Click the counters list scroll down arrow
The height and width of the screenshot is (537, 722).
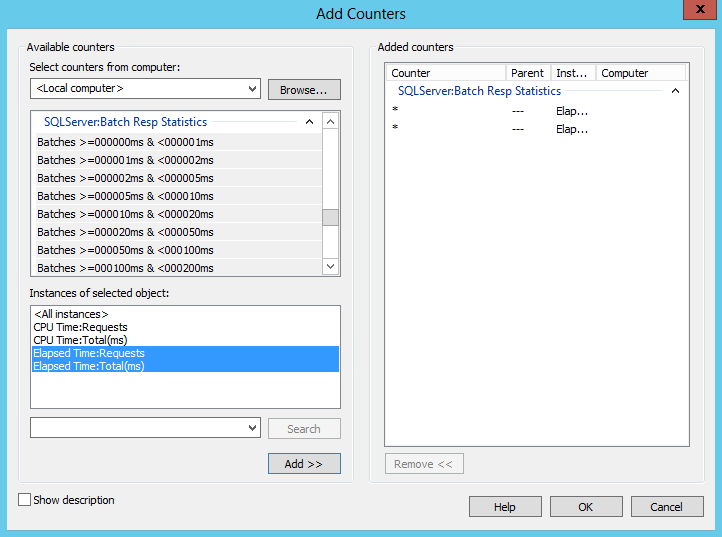pyautogui.click(x=330, y=266)
